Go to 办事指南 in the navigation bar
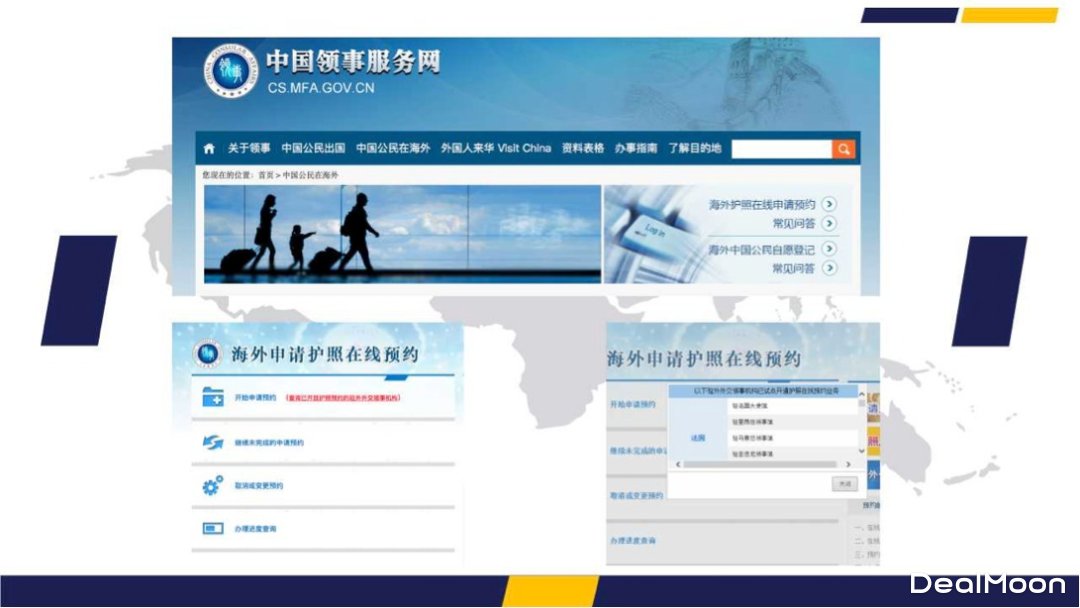 pos(636,149)
